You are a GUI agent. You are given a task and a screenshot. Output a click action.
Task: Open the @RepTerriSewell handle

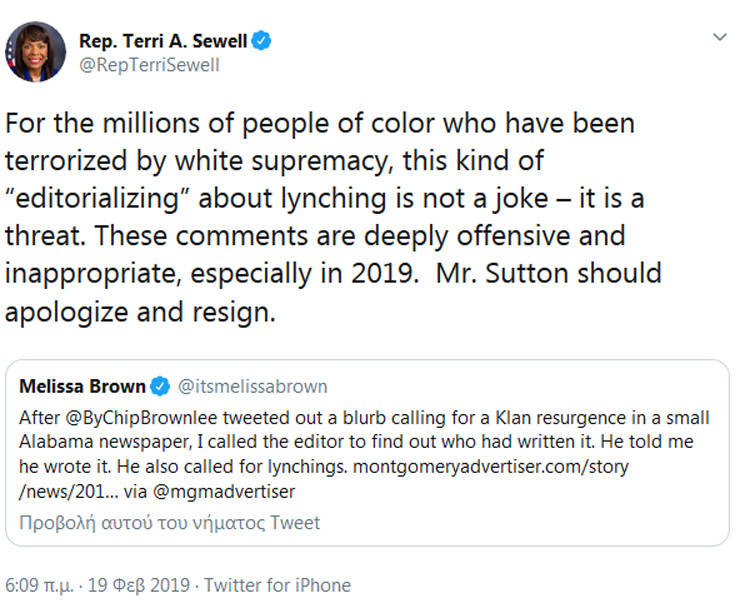[x=149, y=65]
